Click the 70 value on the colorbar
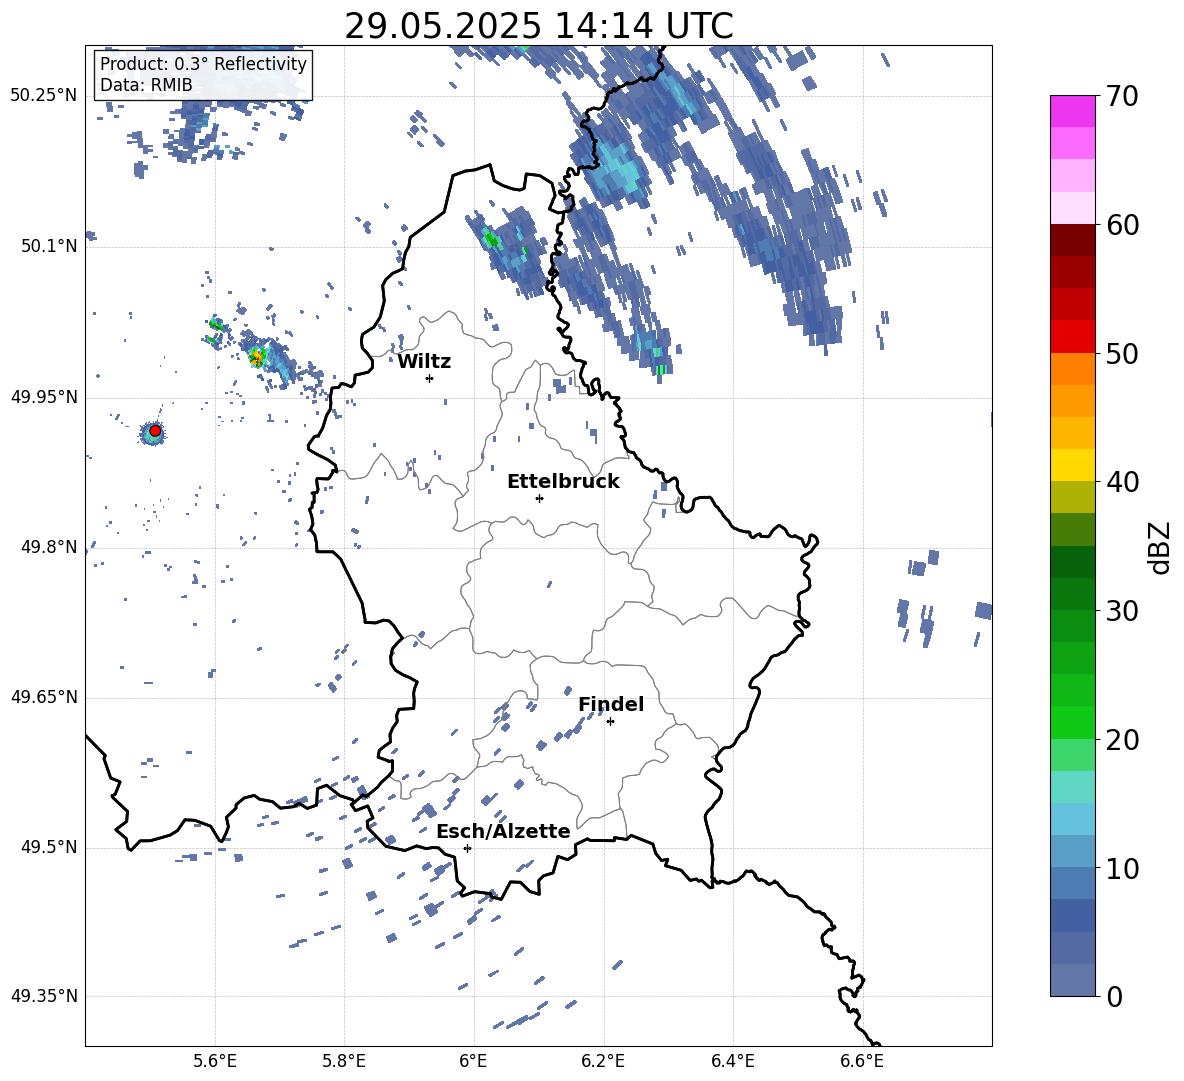Viewport: 1184px width, 1081px height. (x=1122, y=96)
